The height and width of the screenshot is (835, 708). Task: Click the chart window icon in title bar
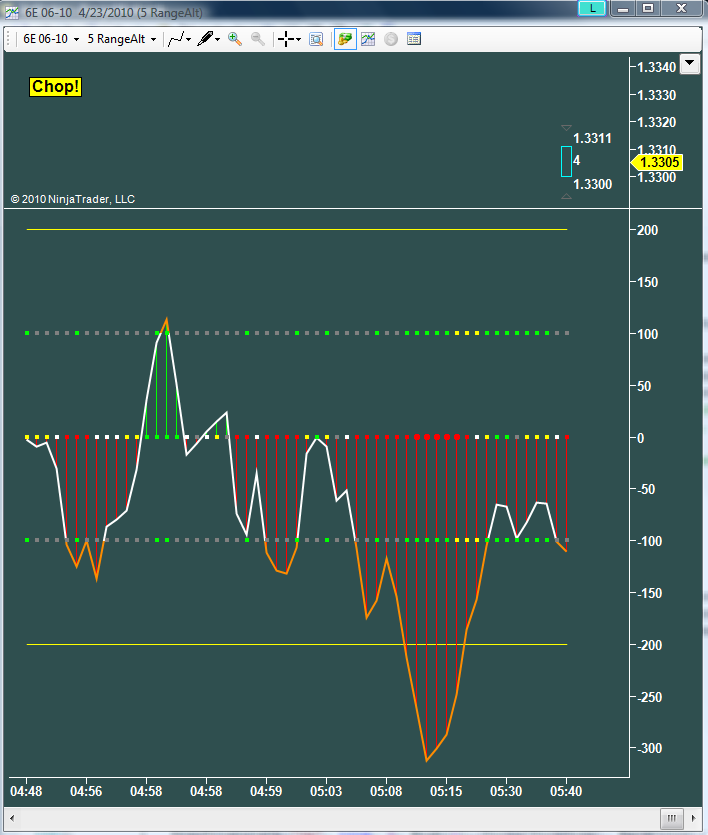pos(12,12)
